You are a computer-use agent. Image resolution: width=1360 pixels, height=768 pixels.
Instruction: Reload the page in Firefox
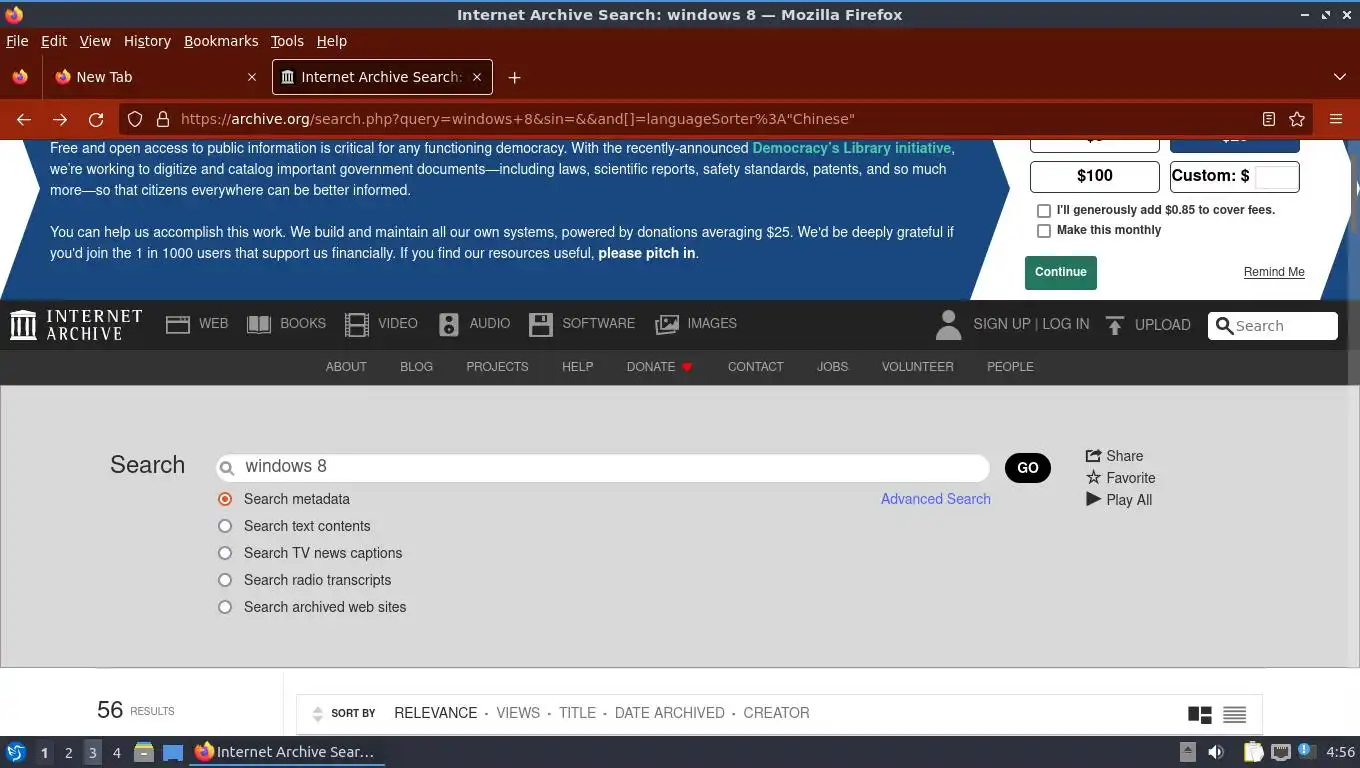[96, 119]
